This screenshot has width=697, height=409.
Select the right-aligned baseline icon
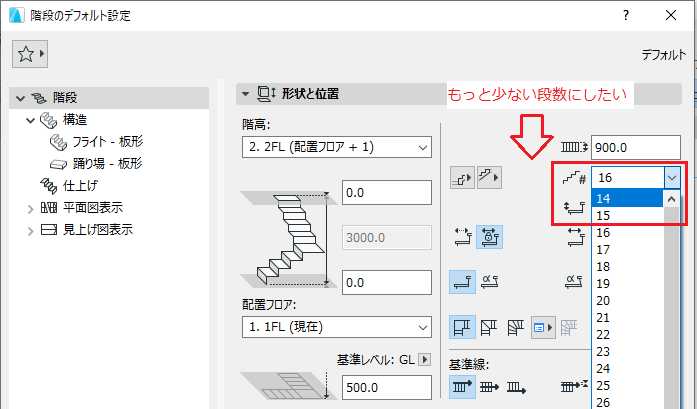click(517, 387)
